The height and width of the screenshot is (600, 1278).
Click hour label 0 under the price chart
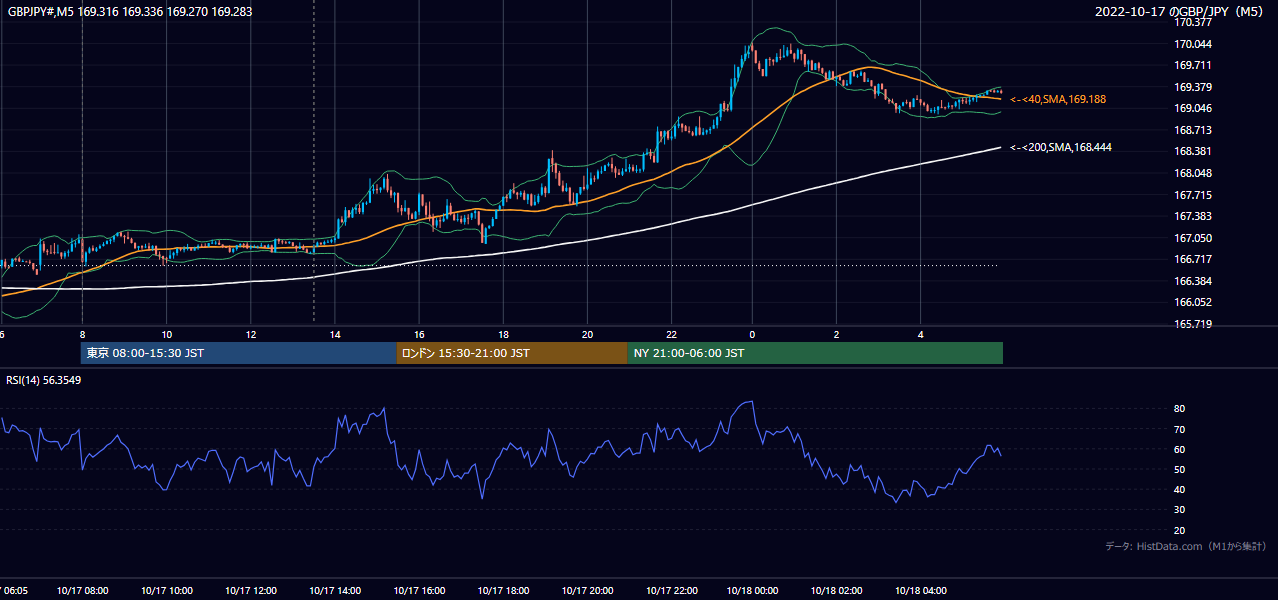click(x=752, y=335)
